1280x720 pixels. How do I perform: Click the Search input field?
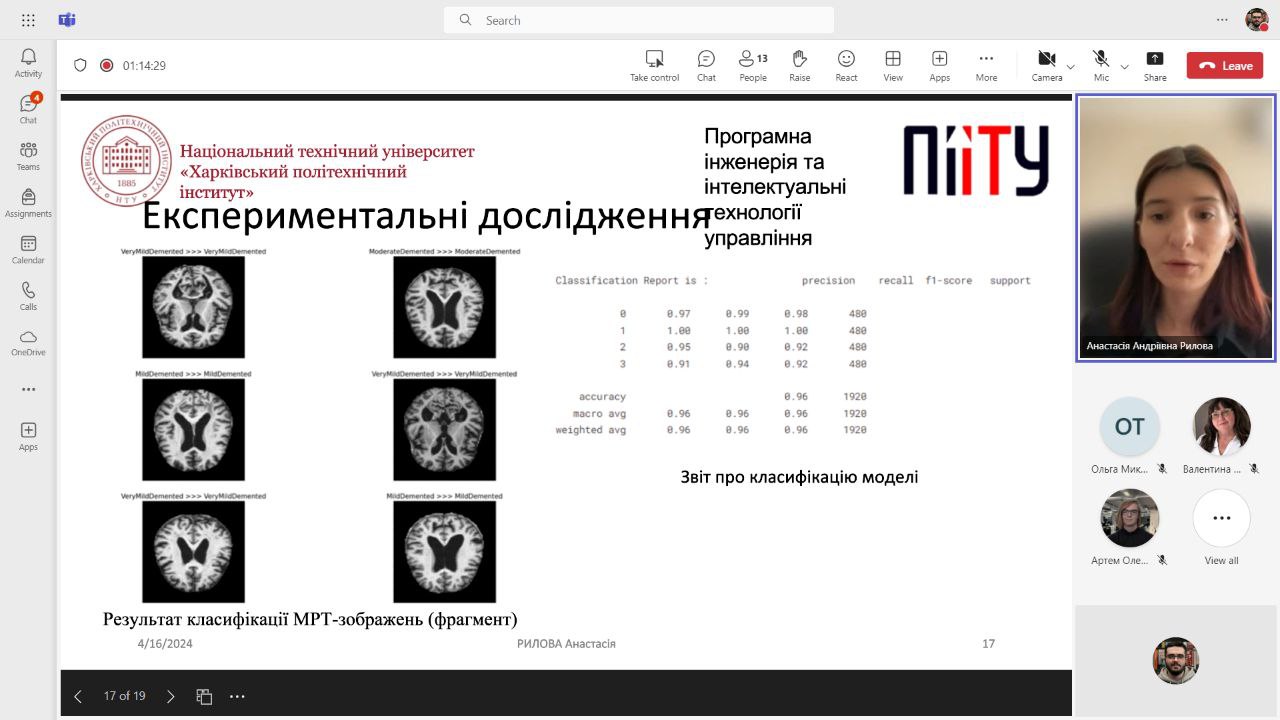(x=640, y=20)
